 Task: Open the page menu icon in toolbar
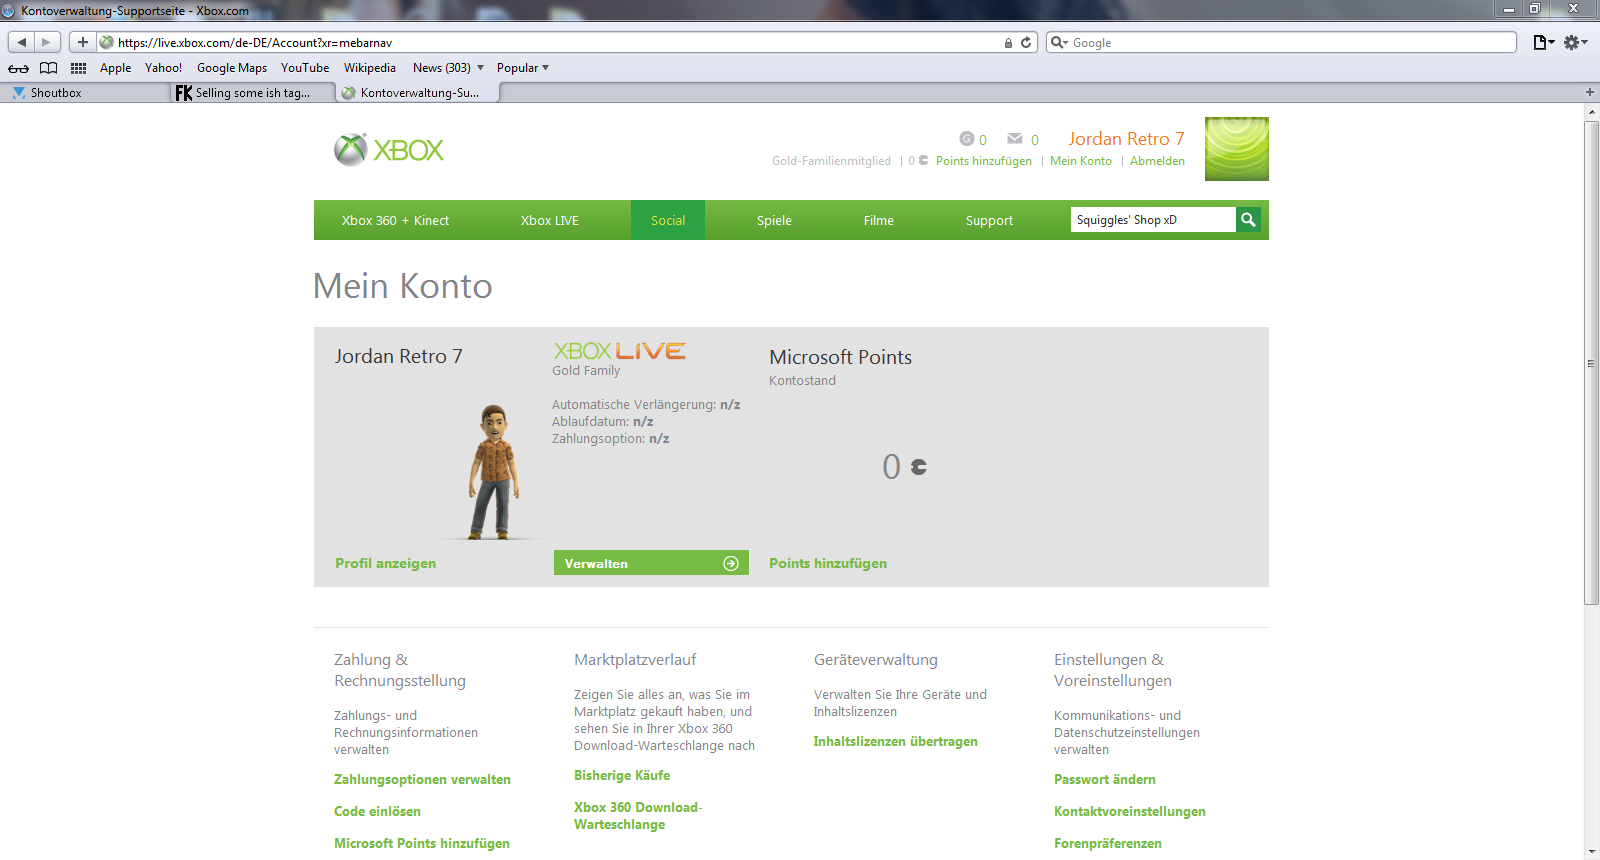1544,42
